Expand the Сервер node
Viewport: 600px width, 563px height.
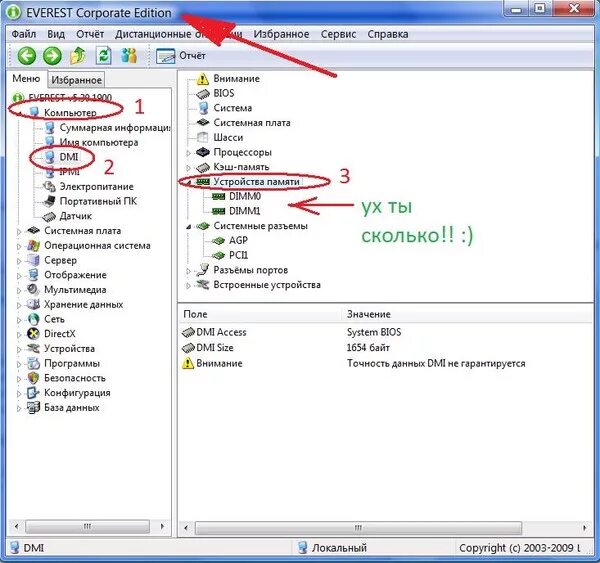click(x=18, y=261)
